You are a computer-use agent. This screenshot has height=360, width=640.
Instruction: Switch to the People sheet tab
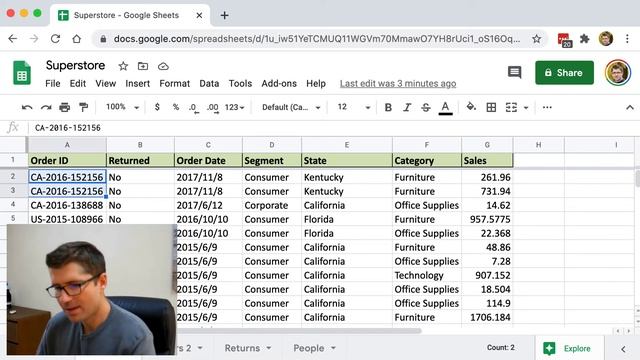(x=309, y=348)
